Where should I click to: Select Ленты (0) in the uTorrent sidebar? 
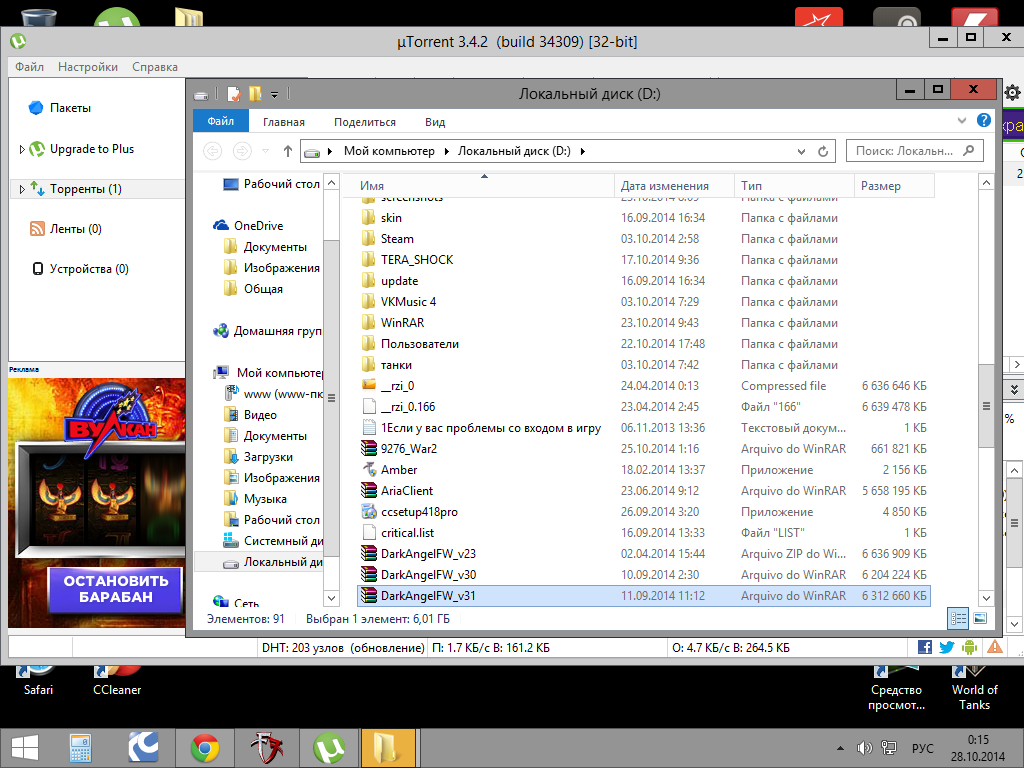[x=75, y=229]
